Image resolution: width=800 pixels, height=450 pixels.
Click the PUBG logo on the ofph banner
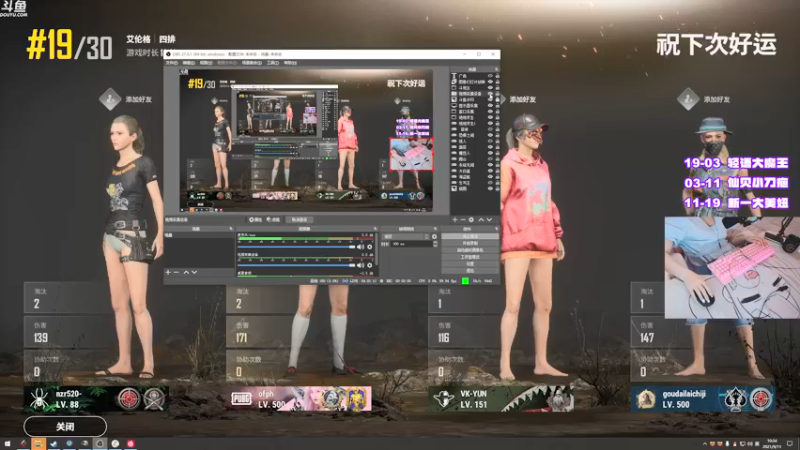(241, 399)
